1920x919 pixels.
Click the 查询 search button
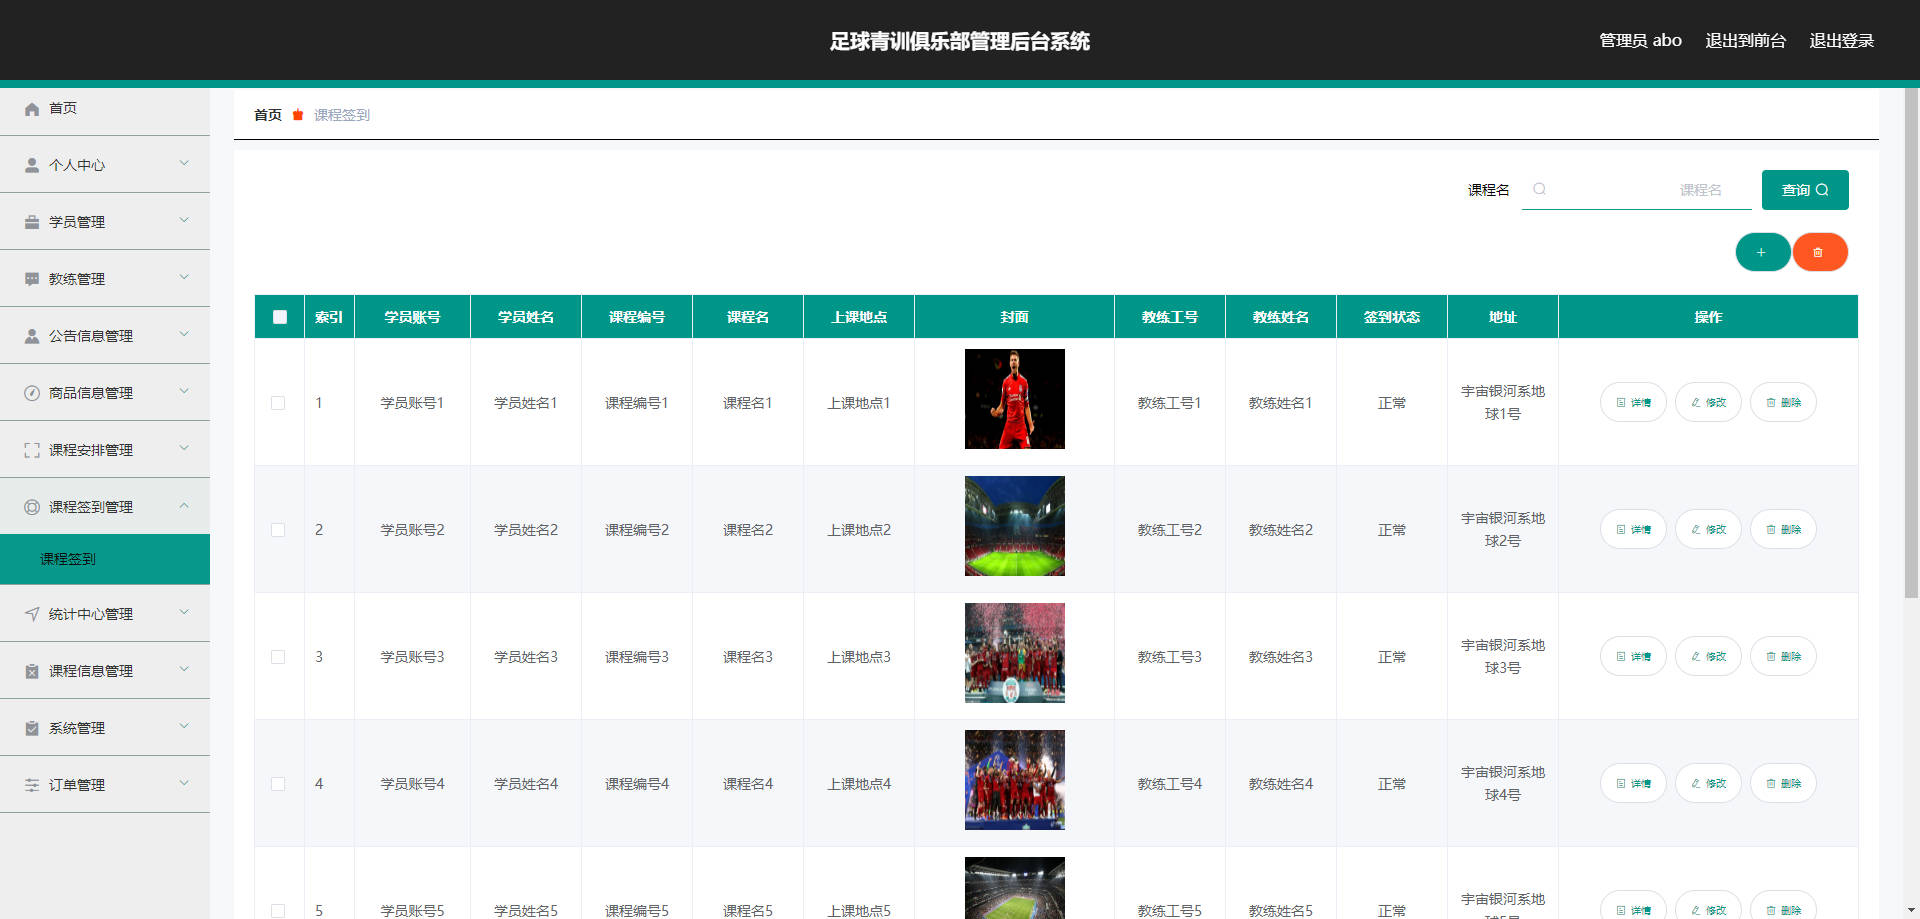click(1805, 190)
